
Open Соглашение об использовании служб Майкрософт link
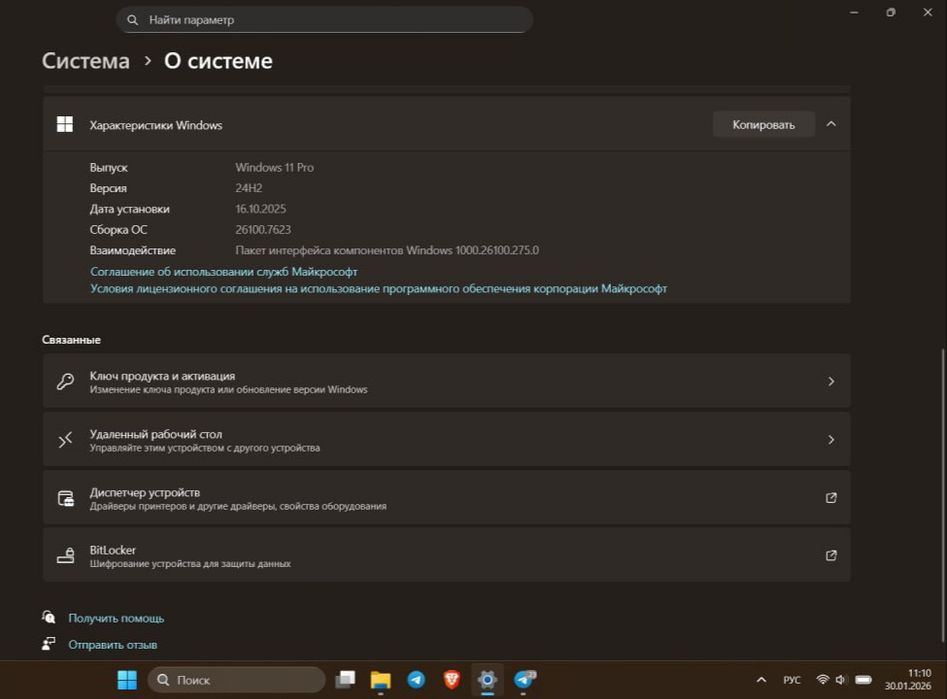tap(223, 272)
